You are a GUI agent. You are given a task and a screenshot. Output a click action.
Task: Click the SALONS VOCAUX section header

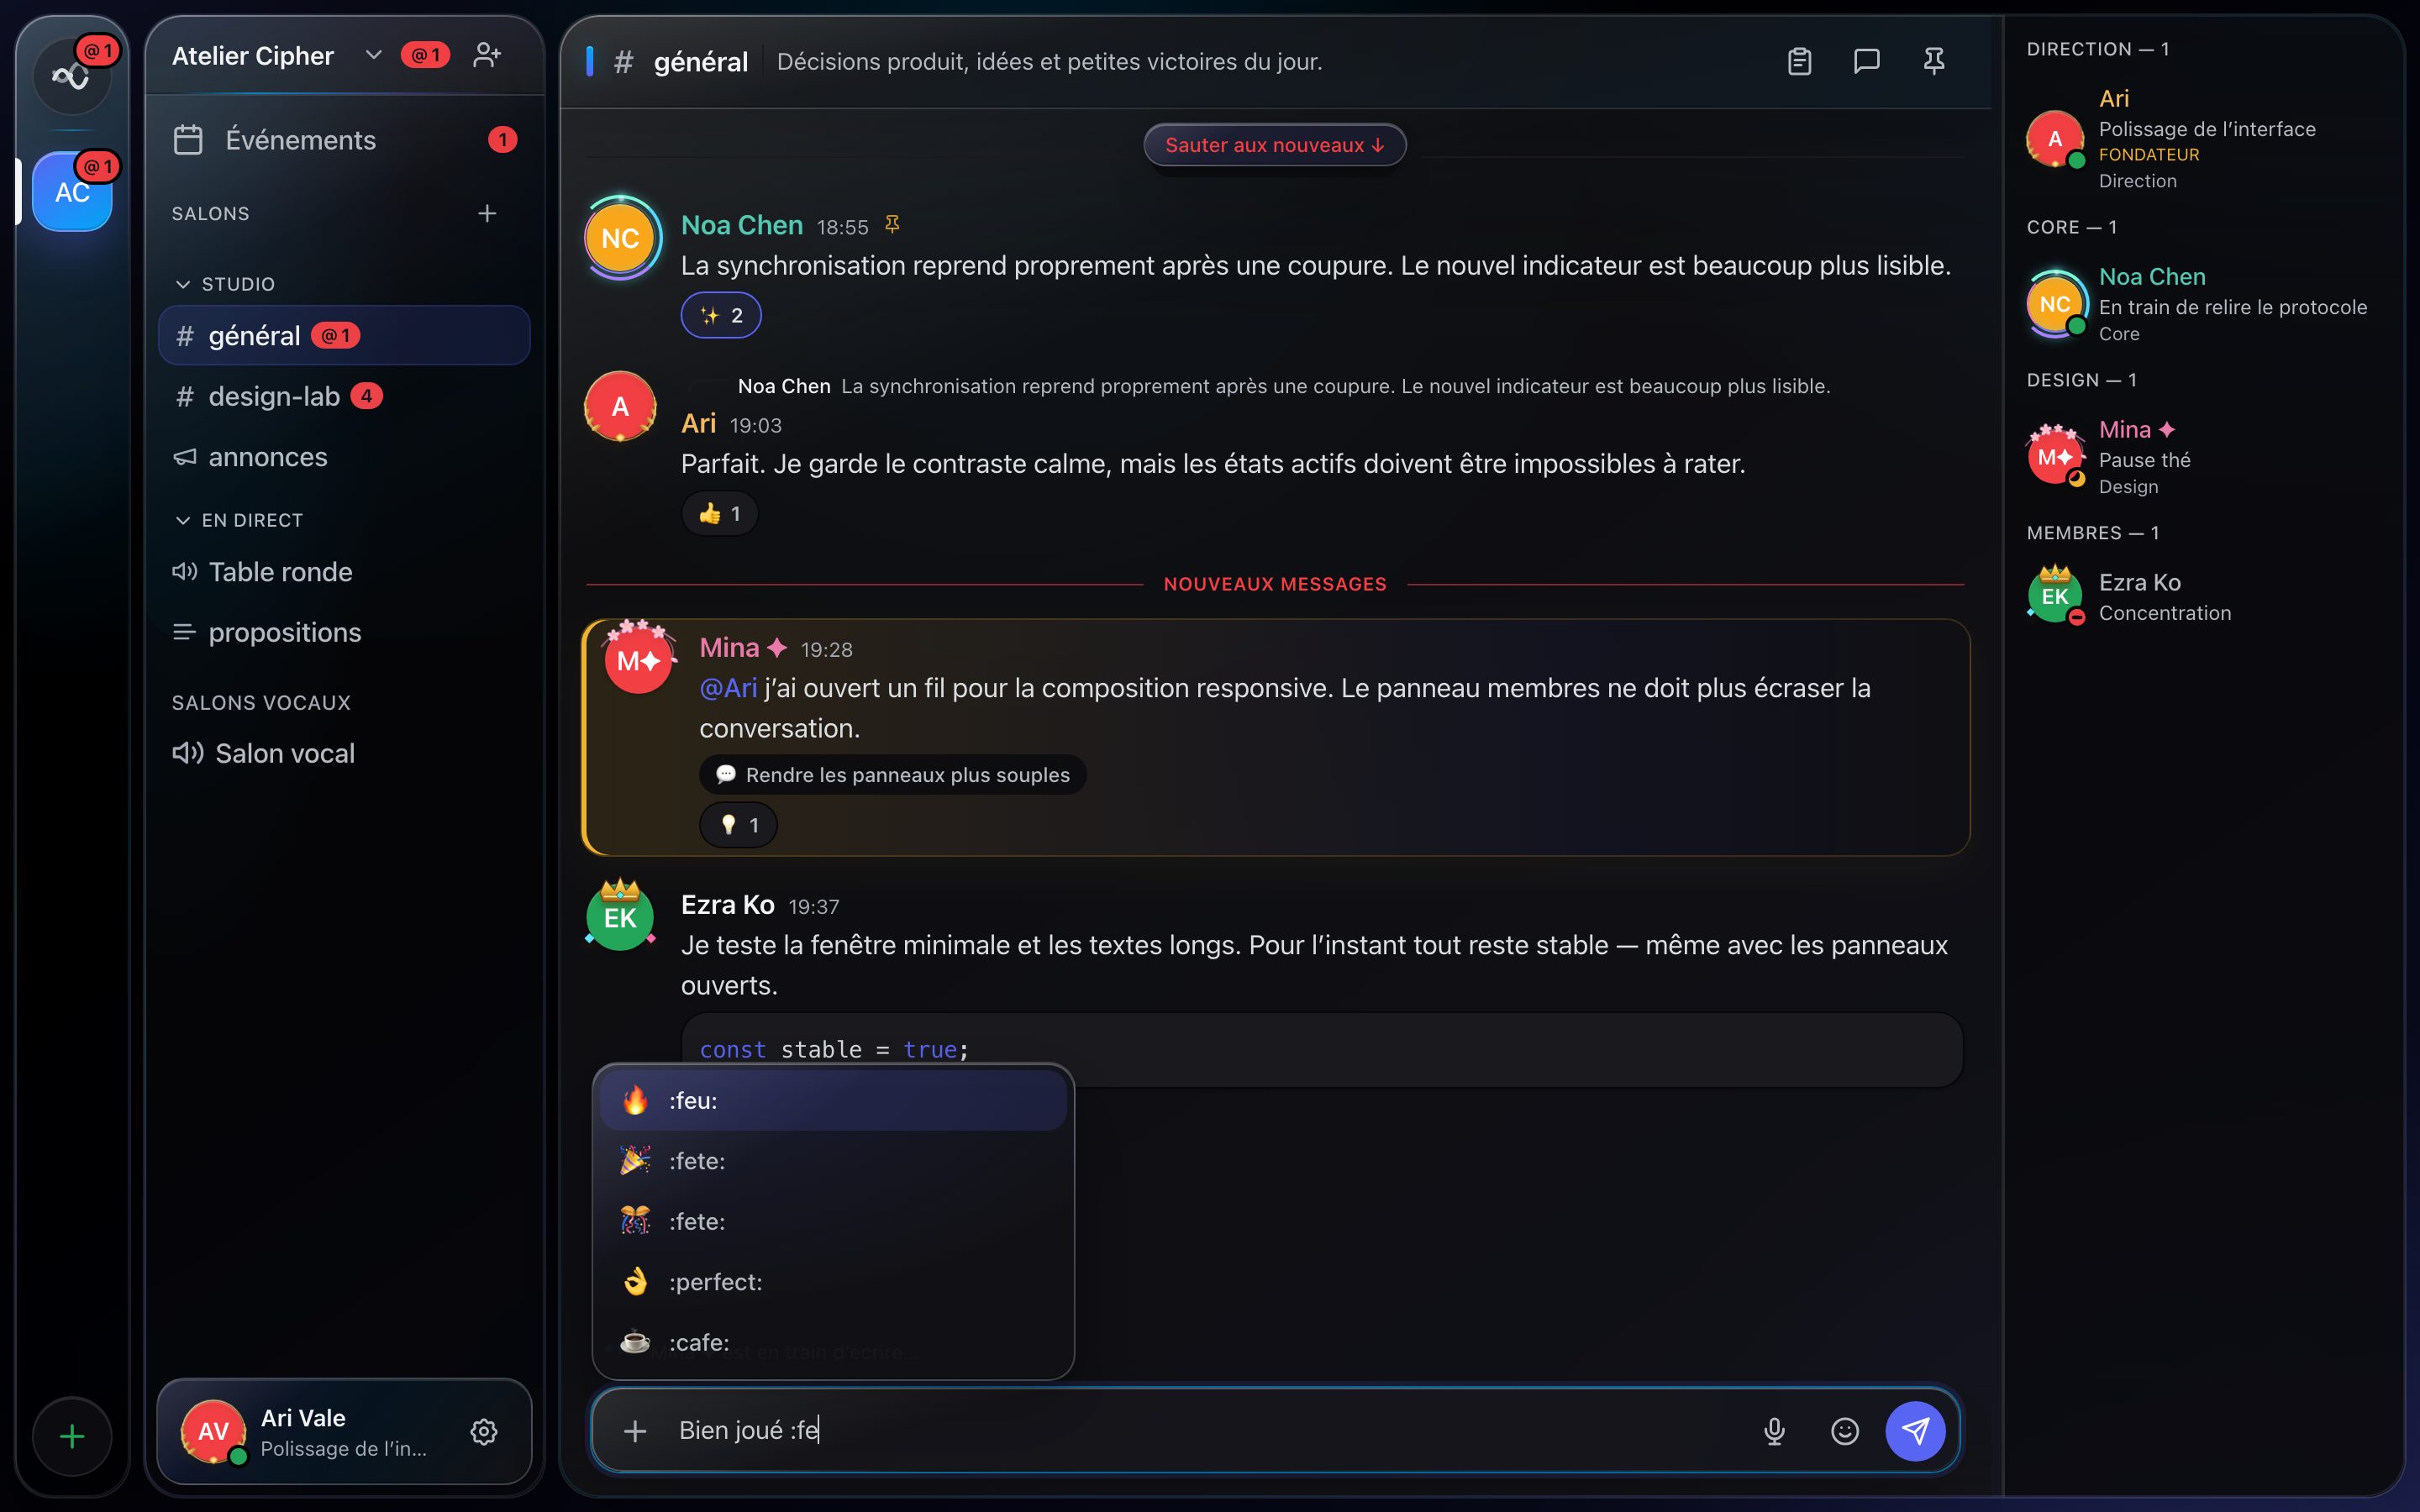pyautogui.click(x=261, y=702)
